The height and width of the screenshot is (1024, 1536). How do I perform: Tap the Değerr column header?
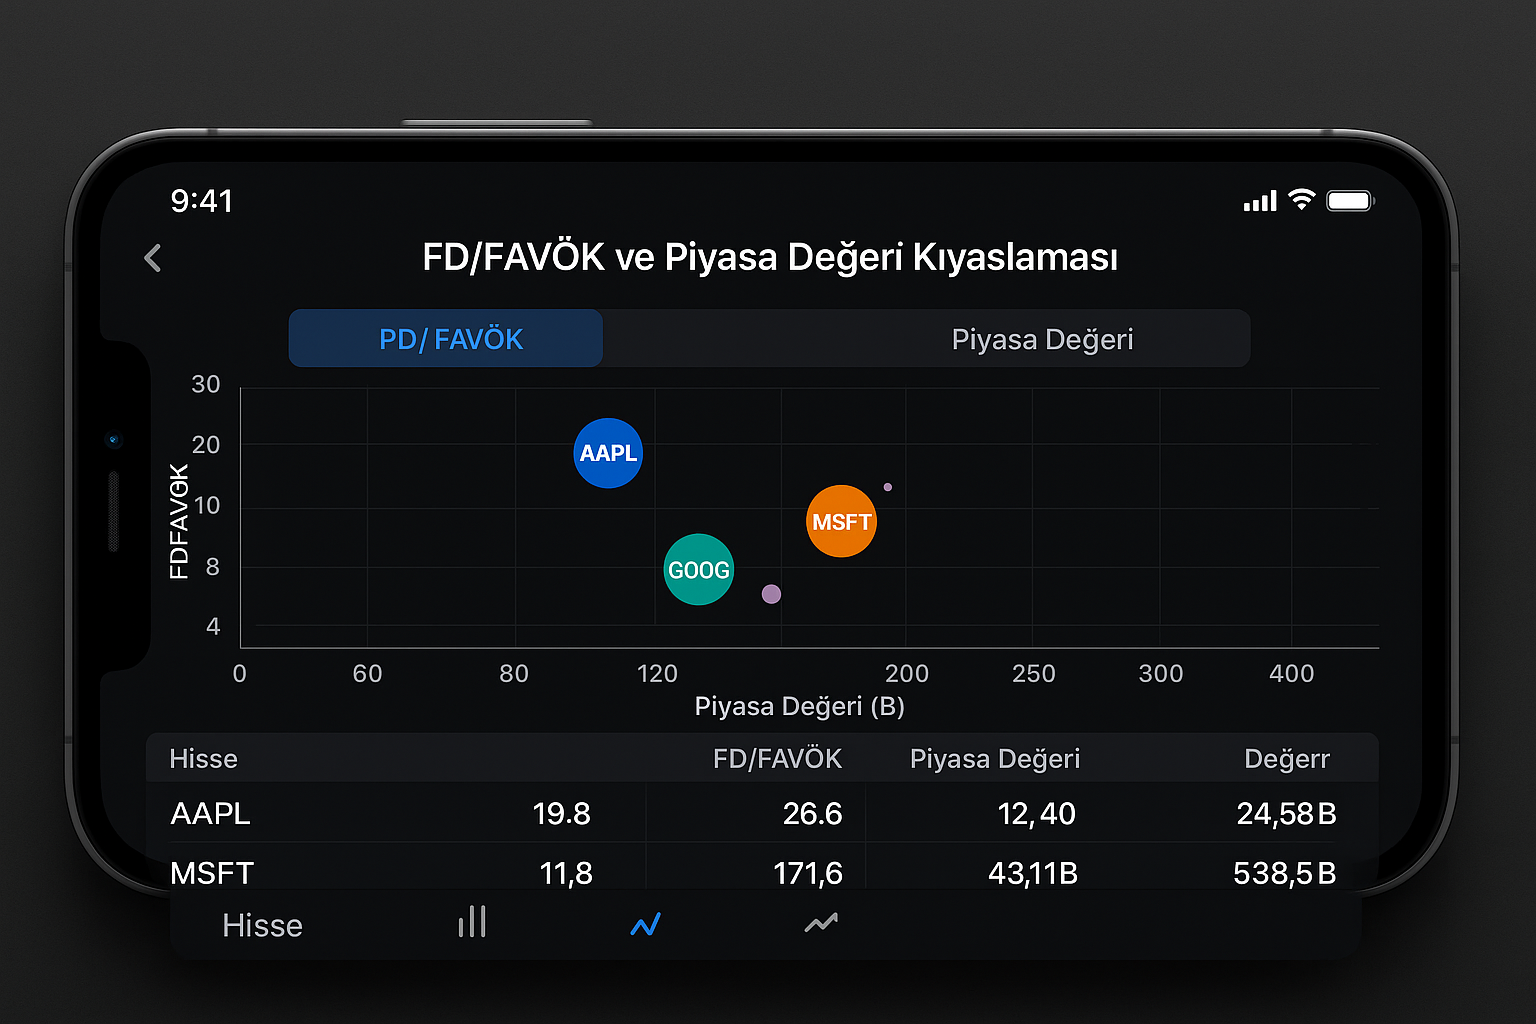pyautogui.click(x=1286, y=759)
